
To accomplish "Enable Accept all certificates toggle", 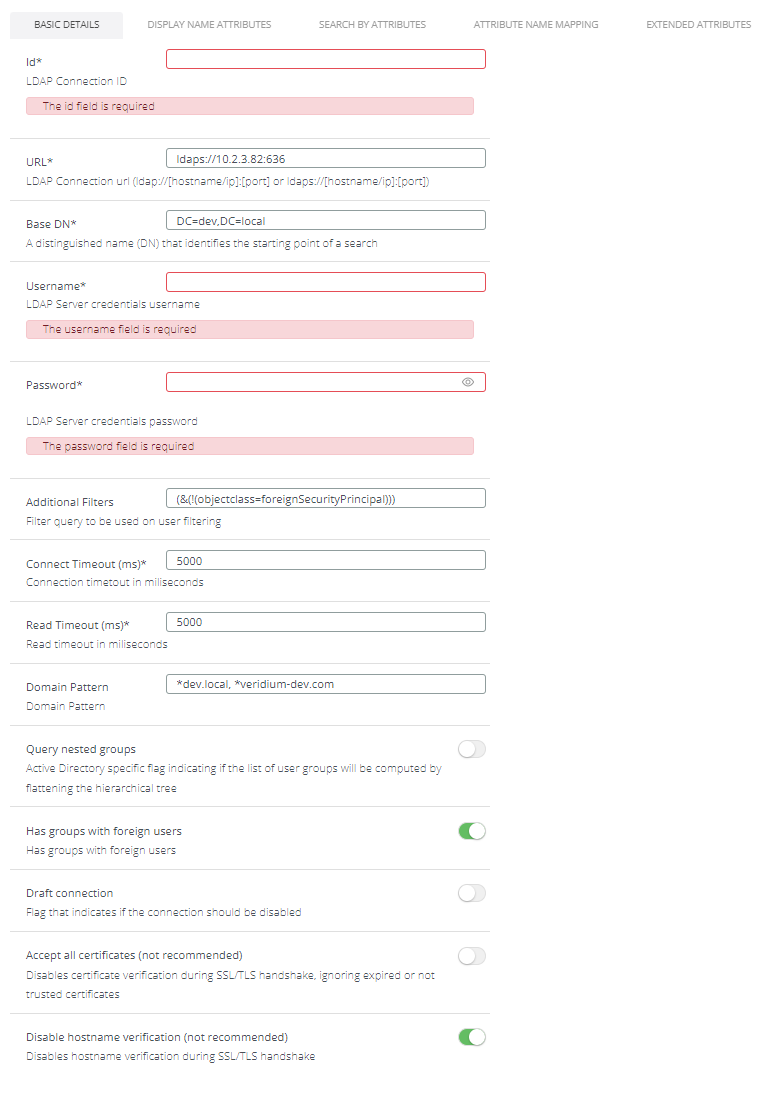I will [471, 956].
